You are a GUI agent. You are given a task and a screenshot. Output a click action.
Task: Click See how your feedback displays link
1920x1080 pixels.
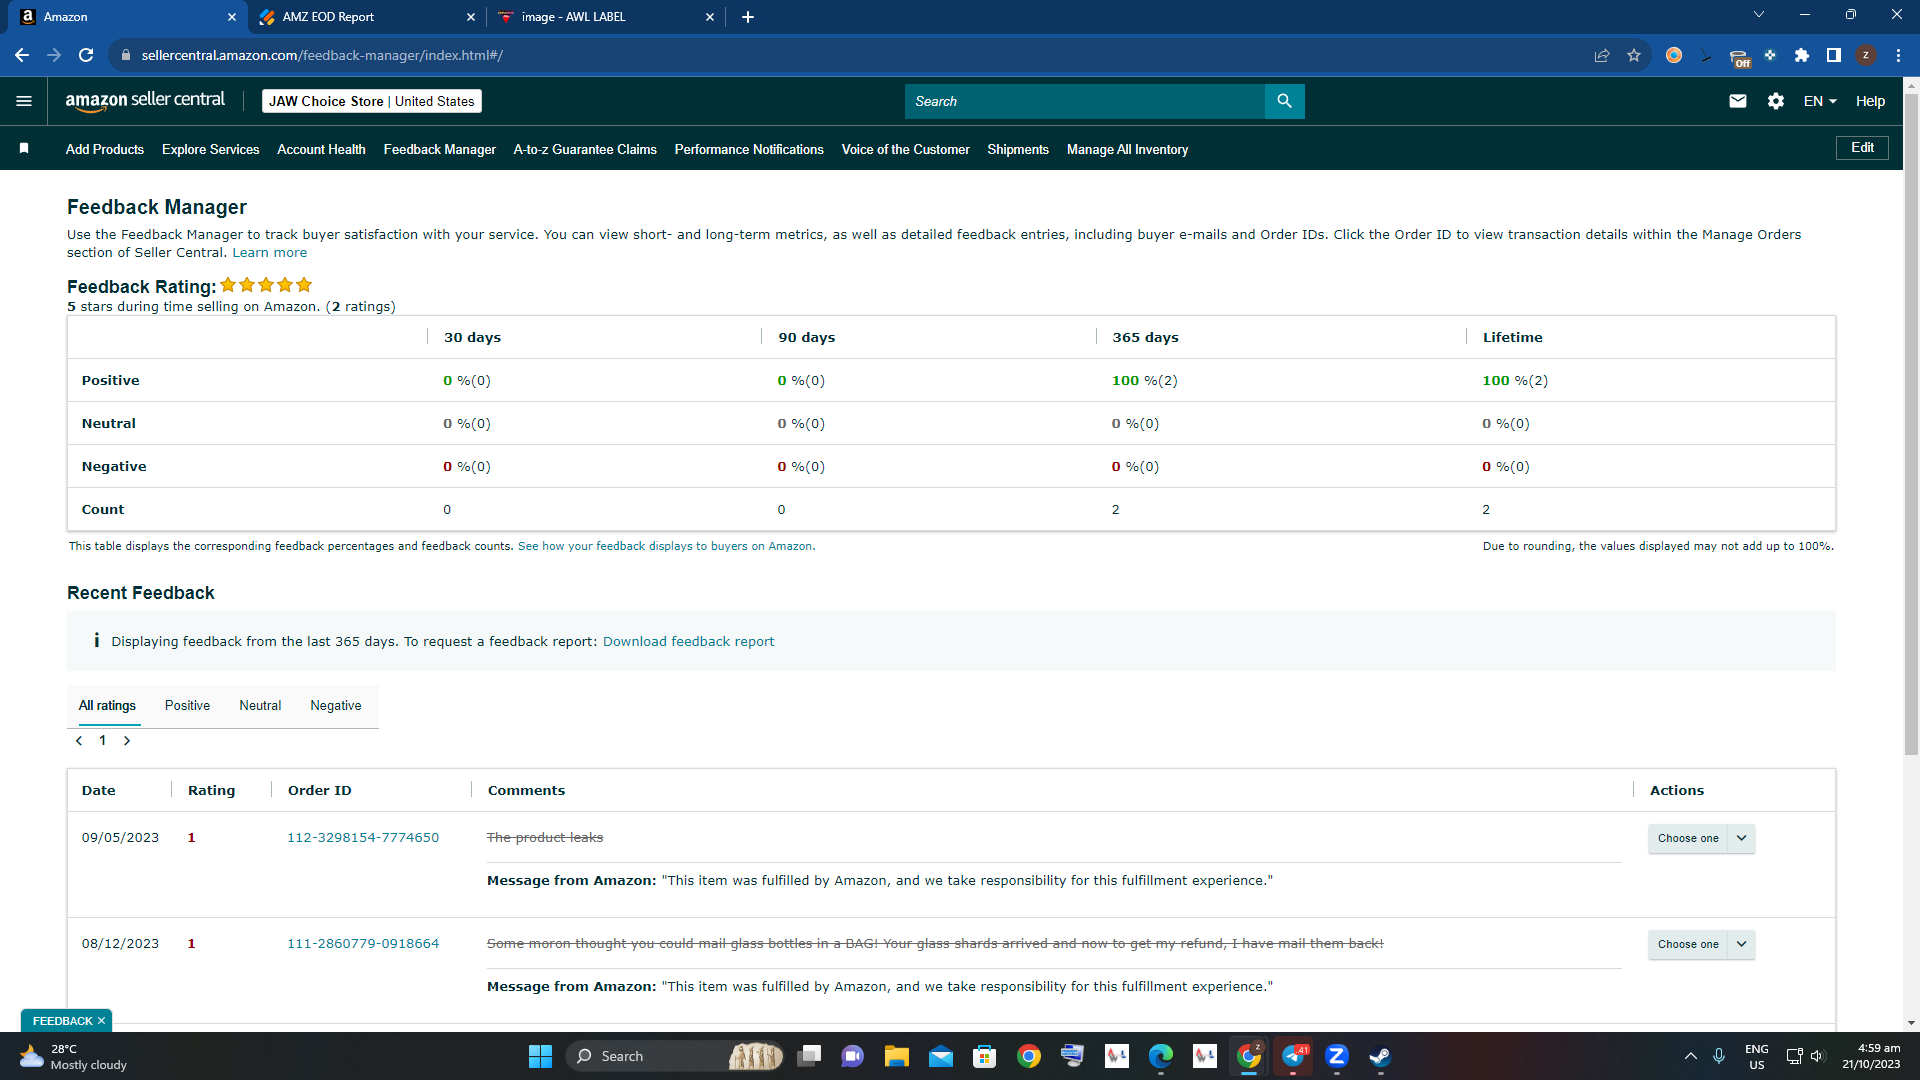(x=667, y=546)
